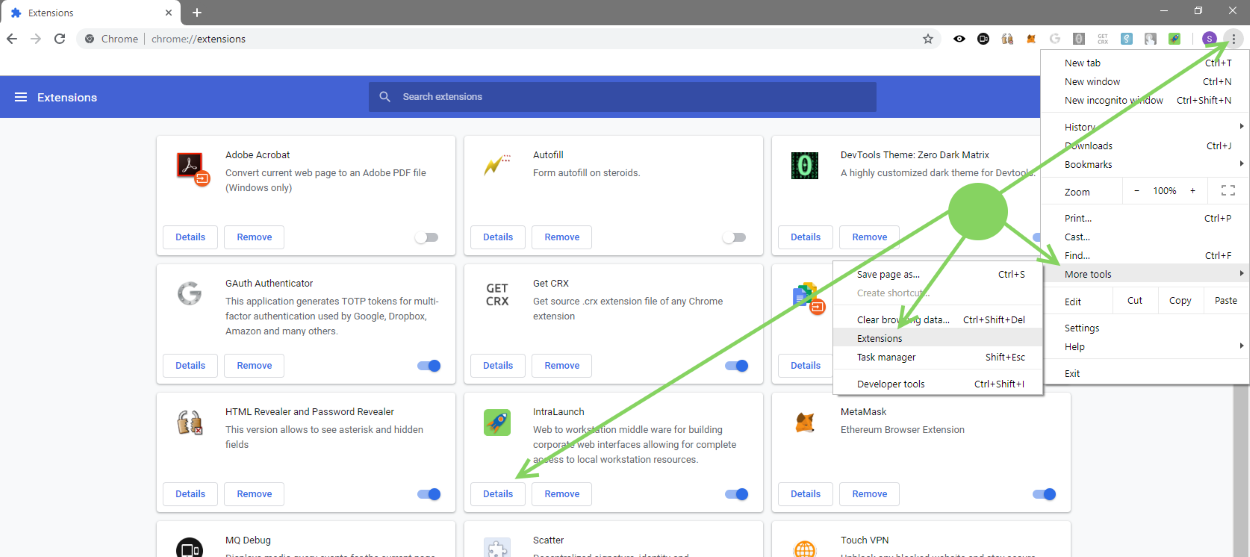Click the search magnifier icon
The image size is (1250, 557).
[x=385, y=97]
